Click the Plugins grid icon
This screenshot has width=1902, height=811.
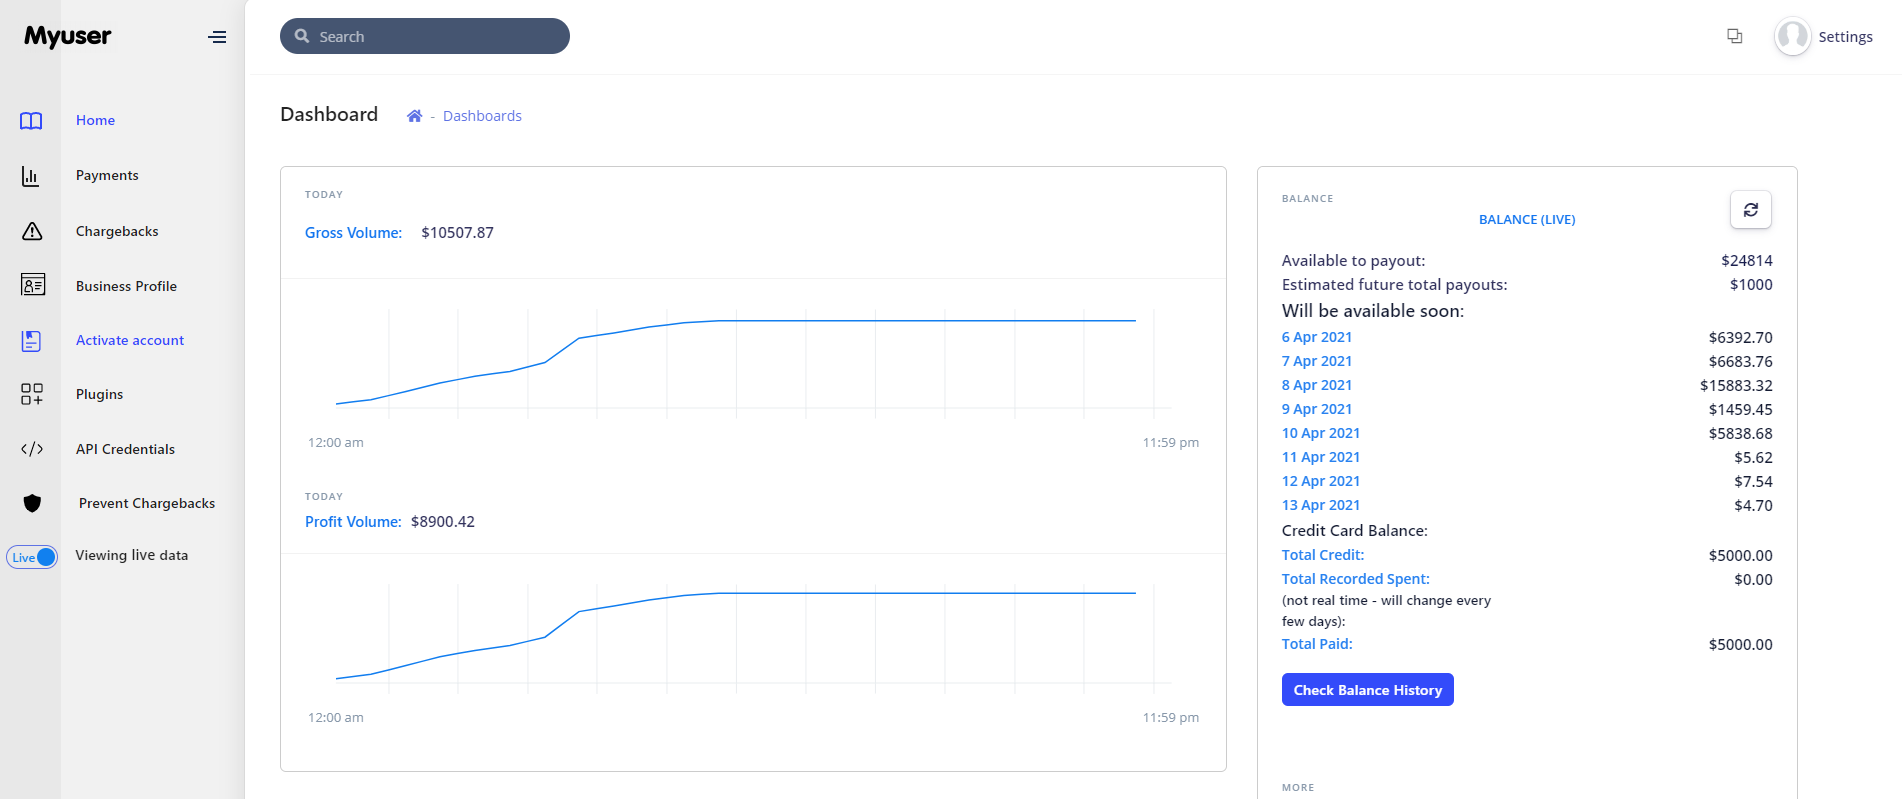coord(32,394)
